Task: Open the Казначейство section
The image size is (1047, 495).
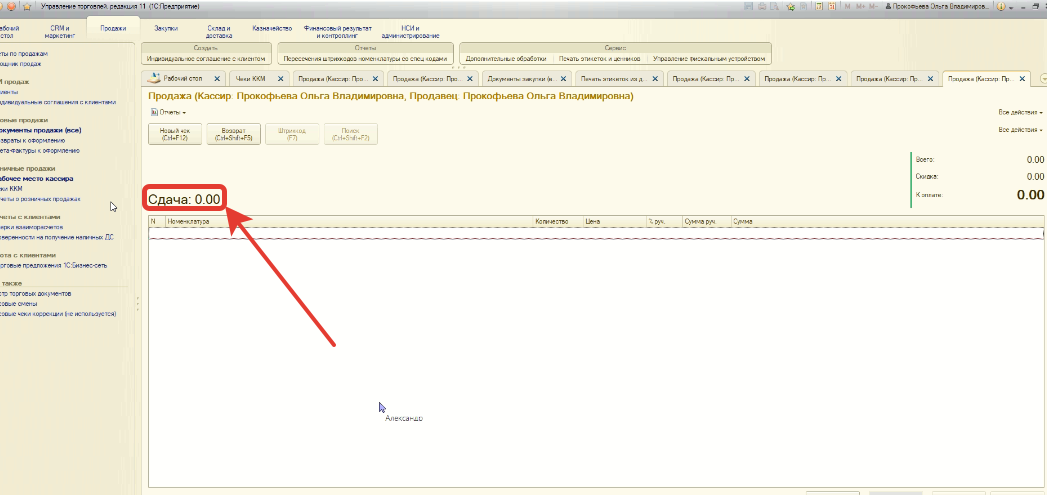Action: 272,29
